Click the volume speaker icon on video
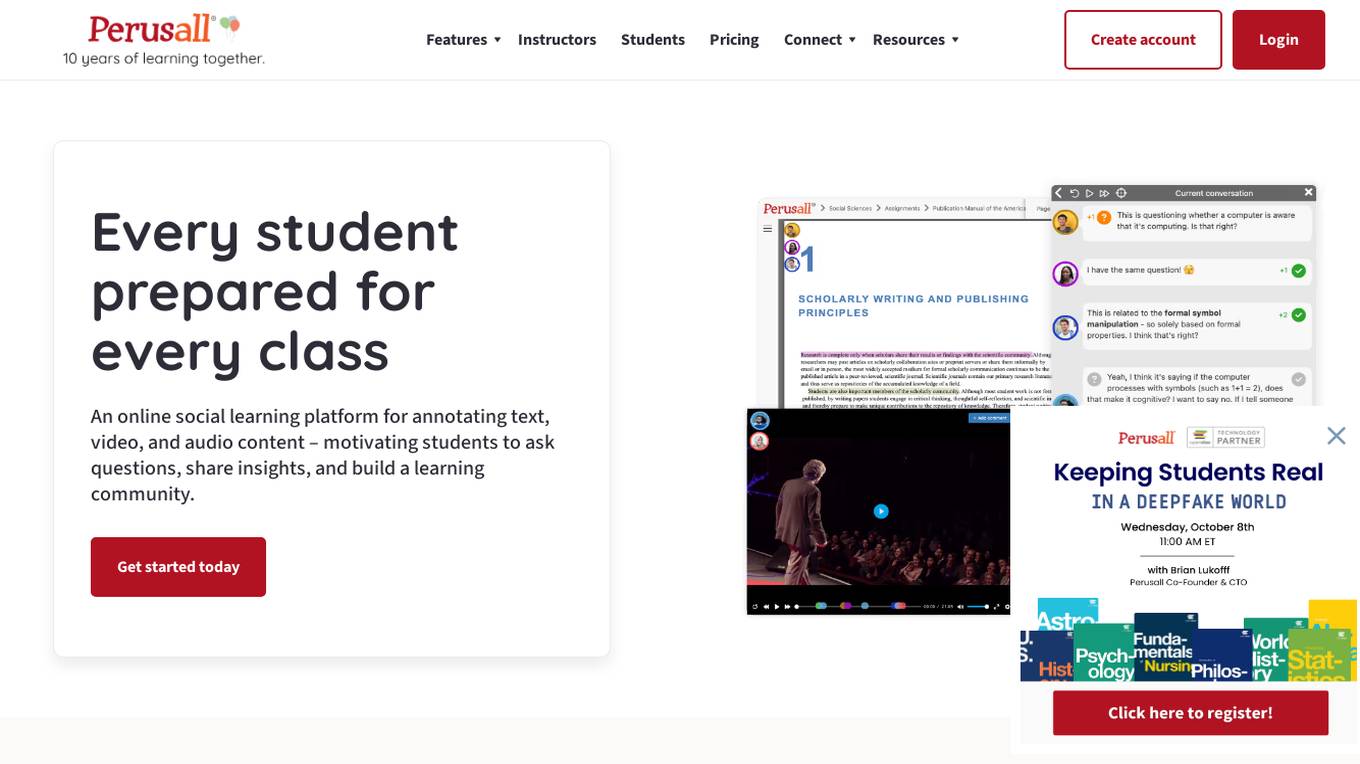Viewport: 1360px width, 764px height. (960, 607)
